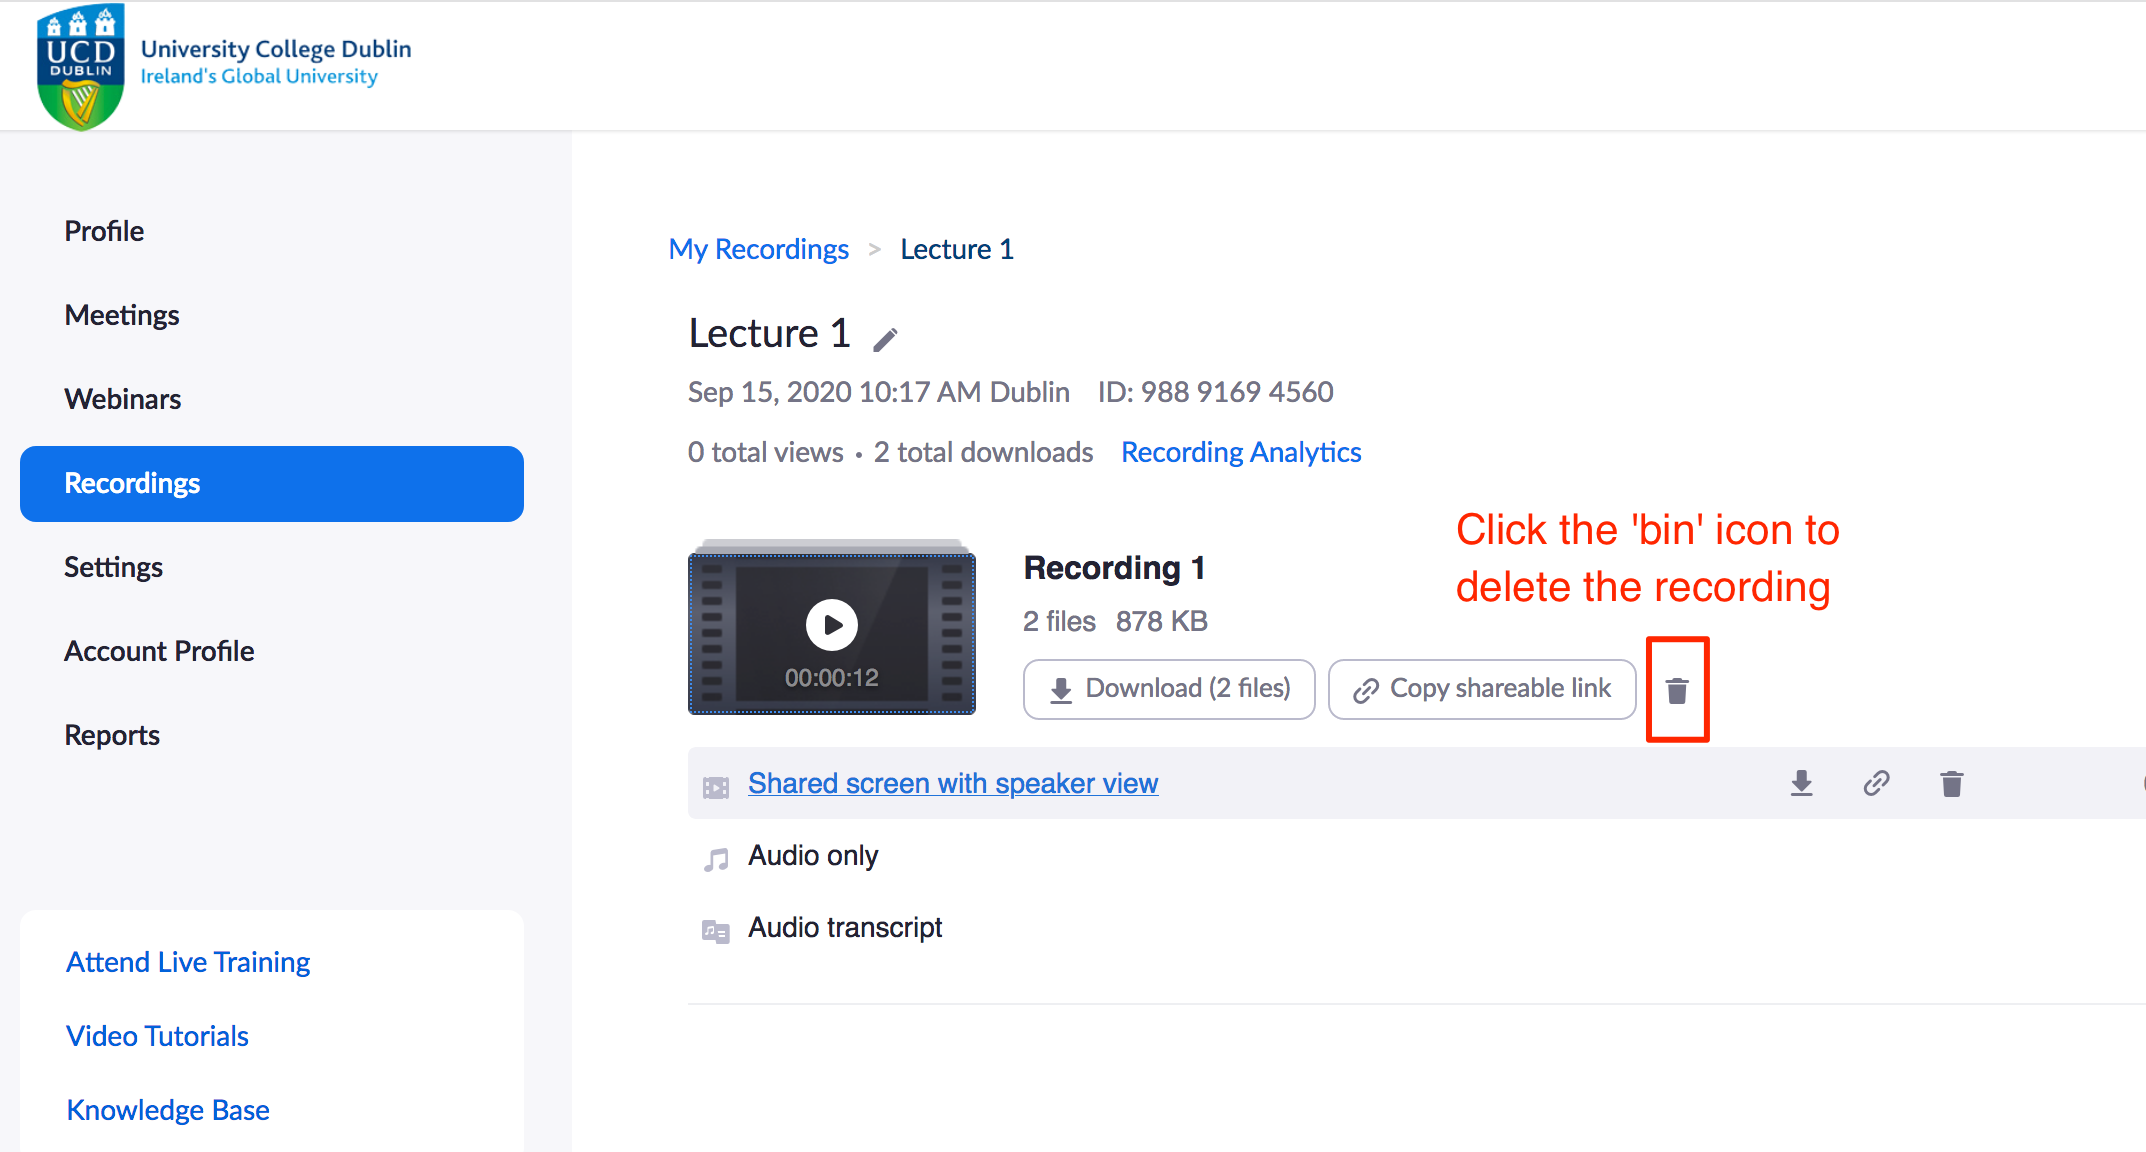
Task: Open the Profile menu item
Action: point(104,231)
